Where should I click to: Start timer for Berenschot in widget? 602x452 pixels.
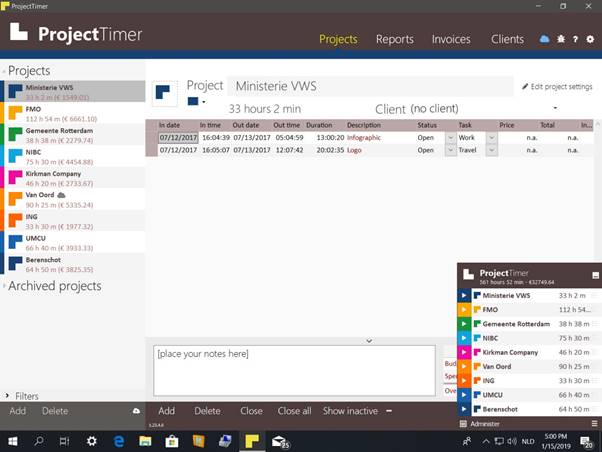tap(464, 409)
